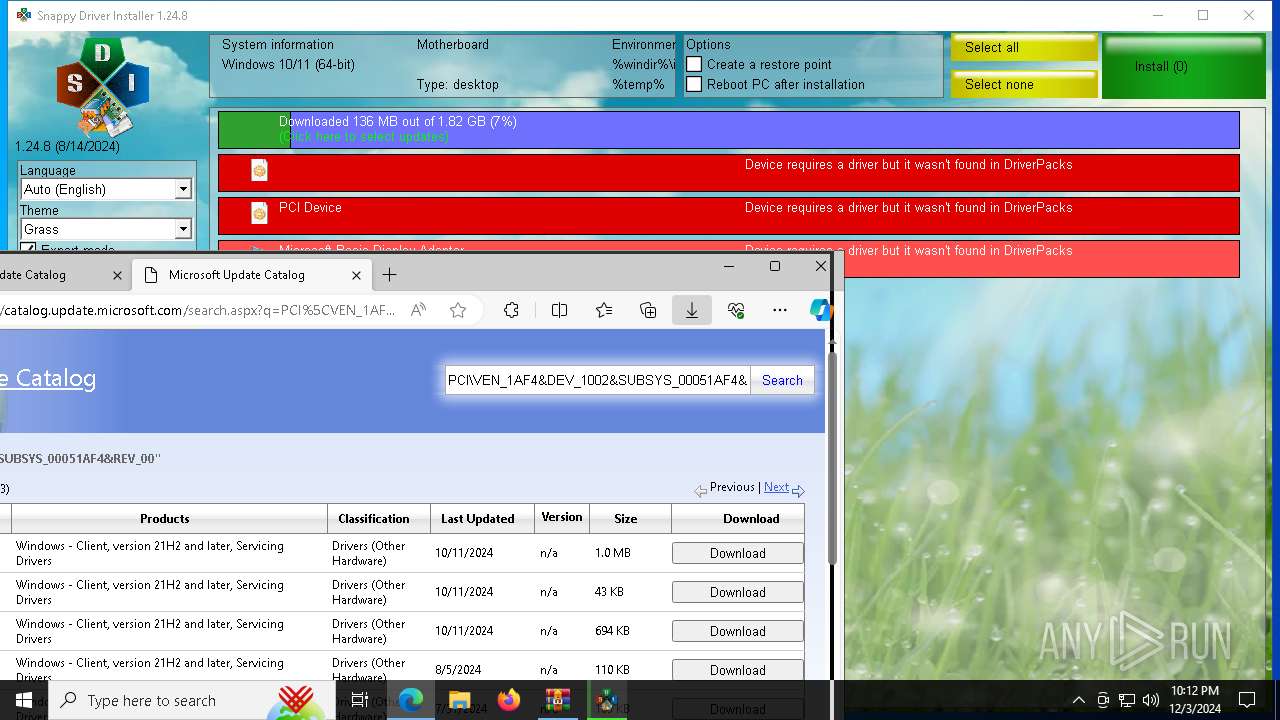1280x720 pixels.
Task: Click System information heading in SDI
Action: [x=278, y=44]
